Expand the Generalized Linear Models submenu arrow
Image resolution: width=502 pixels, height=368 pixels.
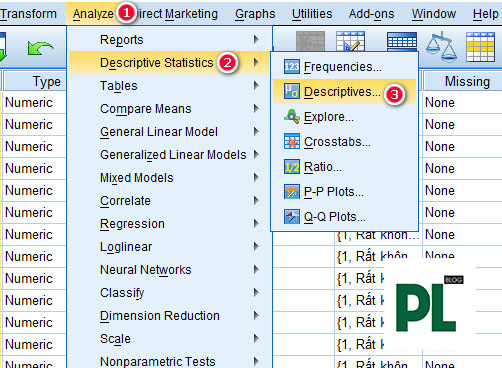pos(256,154)
